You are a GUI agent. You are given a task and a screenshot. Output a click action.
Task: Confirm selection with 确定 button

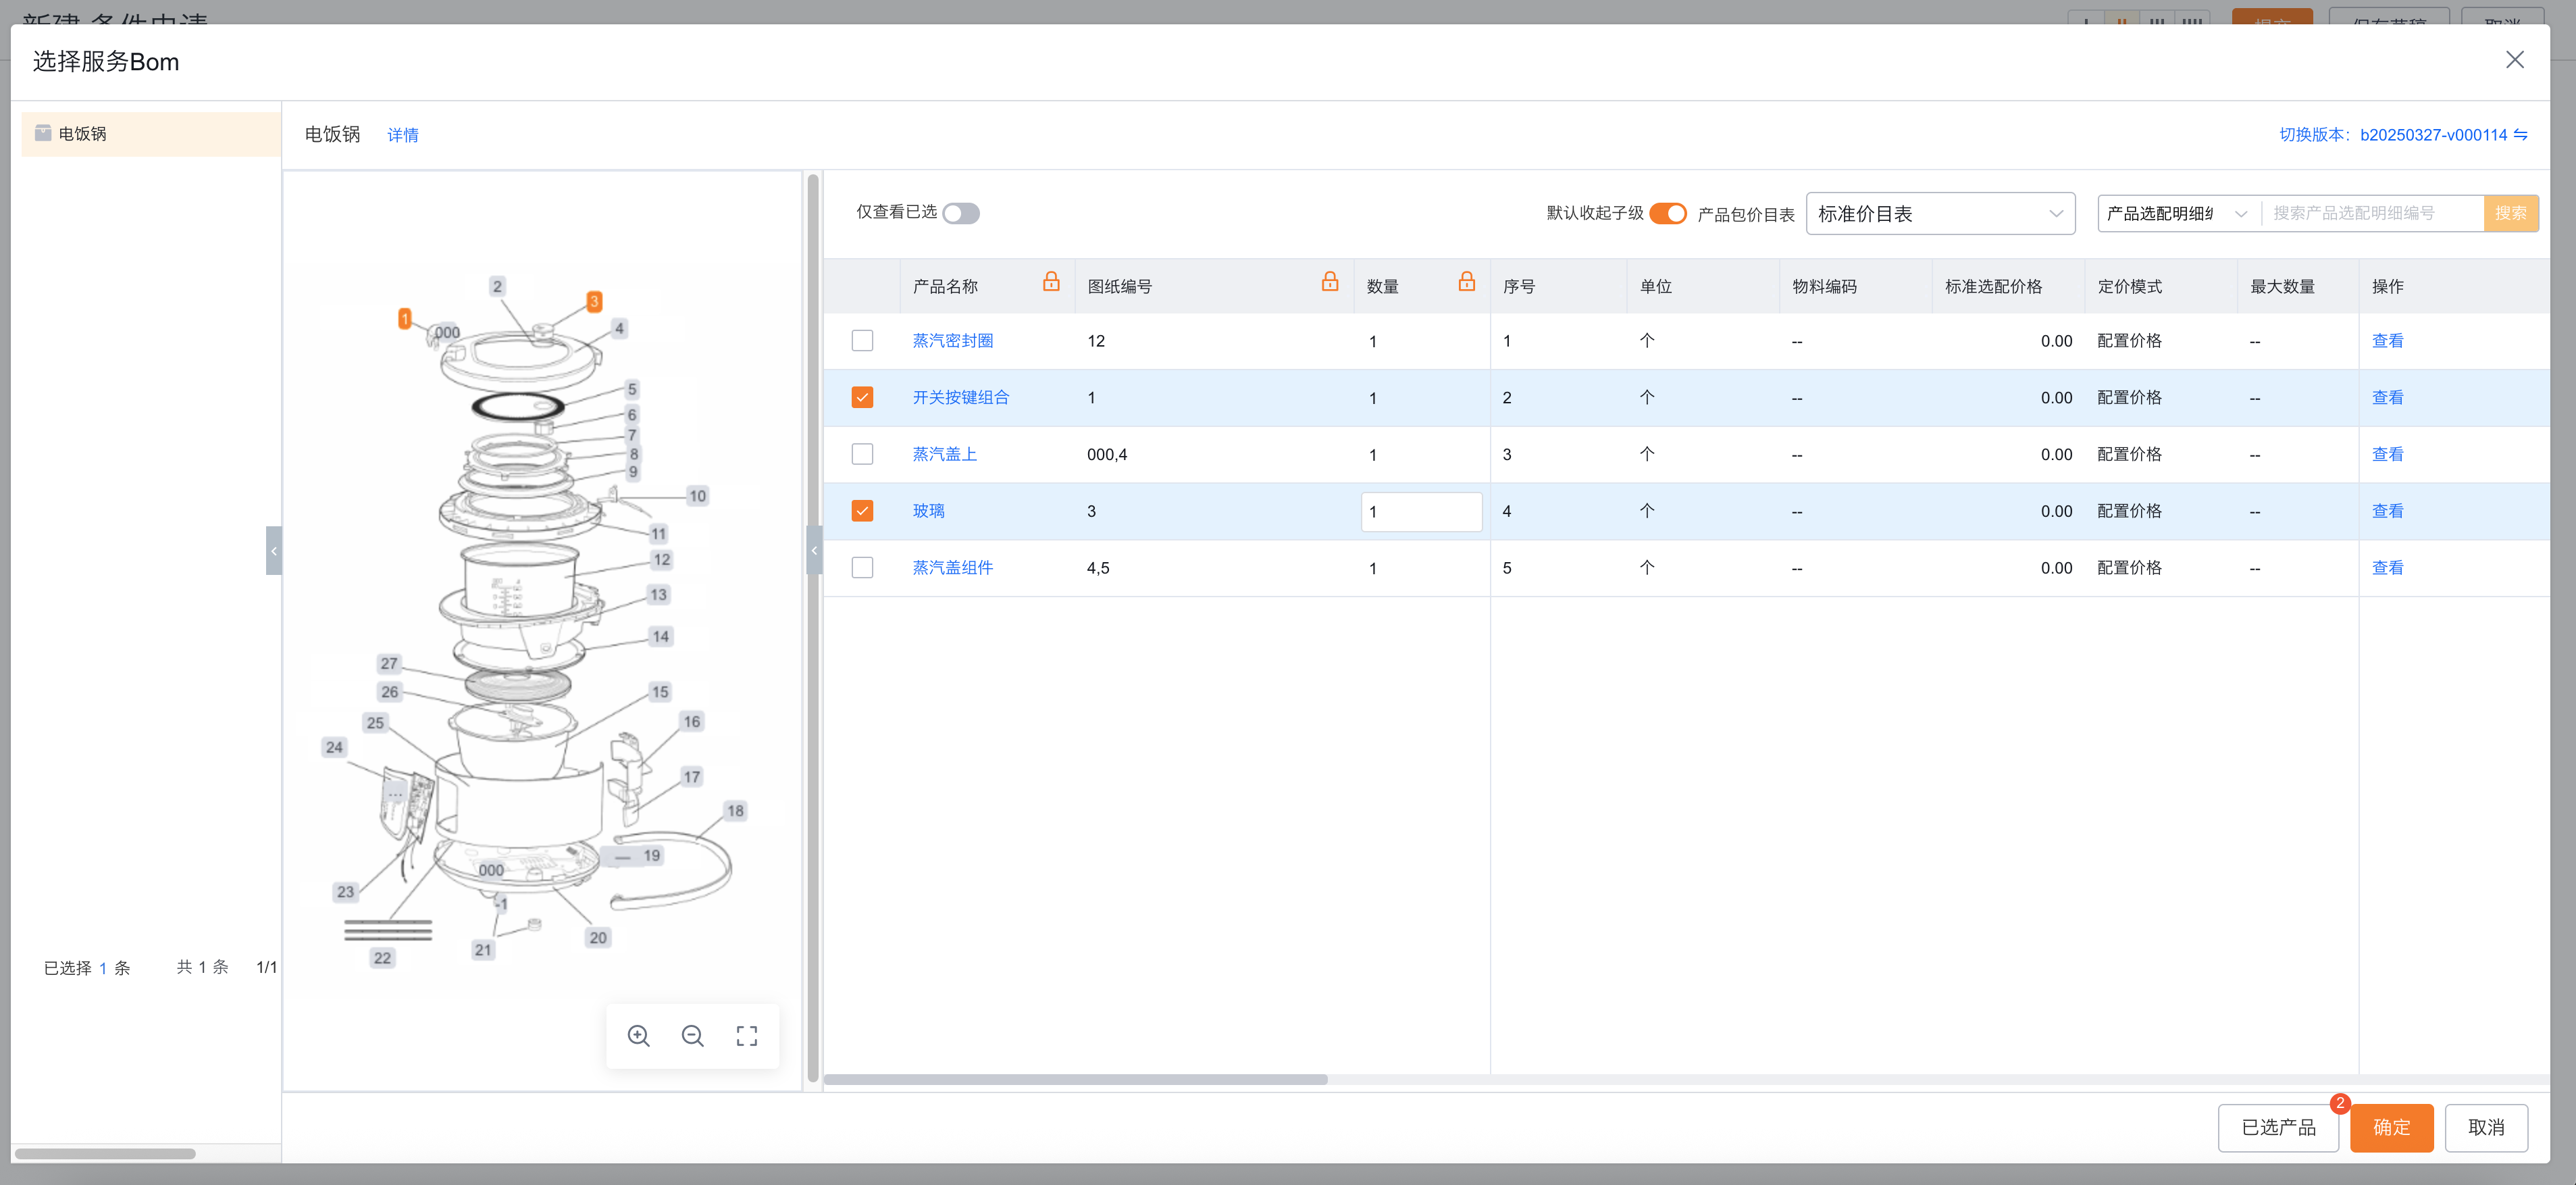pyautogui.click(x=2391, y=1128)
